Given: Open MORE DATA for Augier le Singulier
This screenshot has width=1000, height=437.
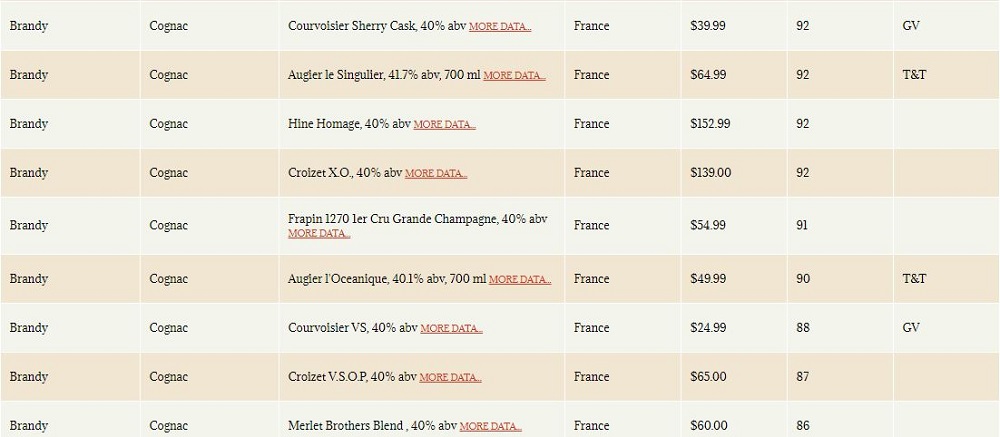Looking at the screenshot, I should click(x=514, y=75).
